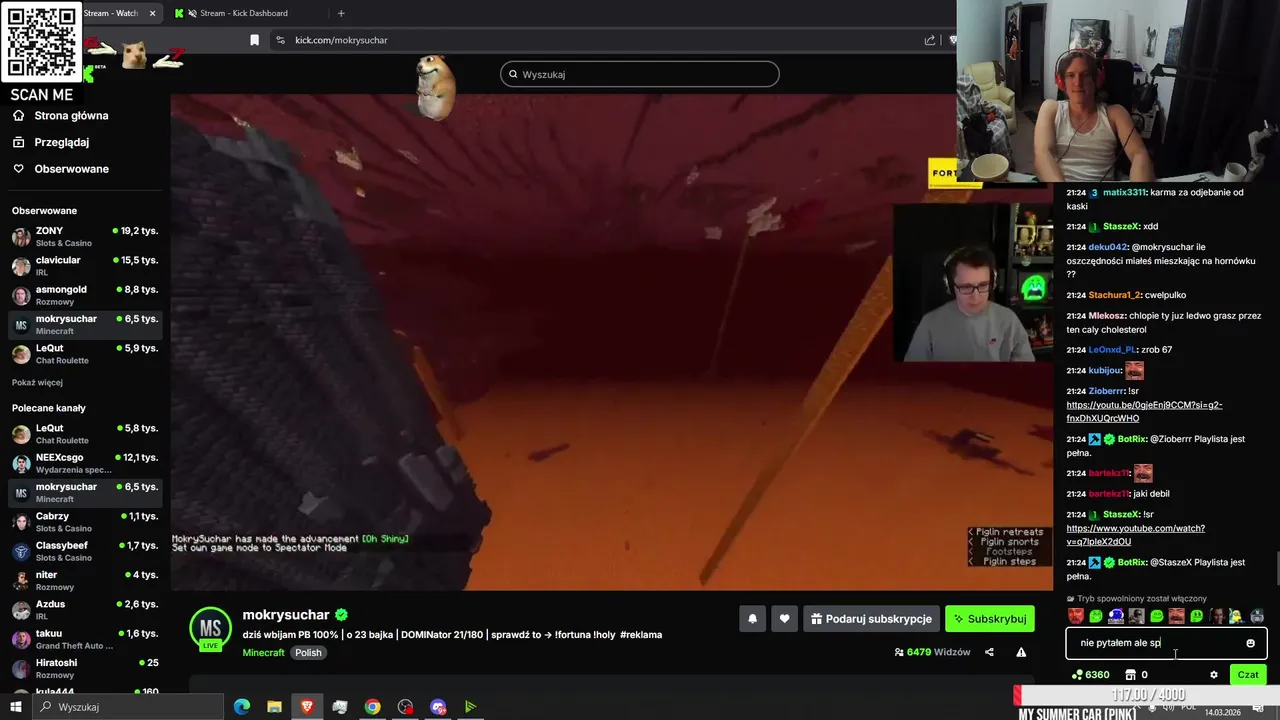Screen dimensions: 1280x720
Task: Click Podaruj subskrypcje button
Action: pos(871,619)
